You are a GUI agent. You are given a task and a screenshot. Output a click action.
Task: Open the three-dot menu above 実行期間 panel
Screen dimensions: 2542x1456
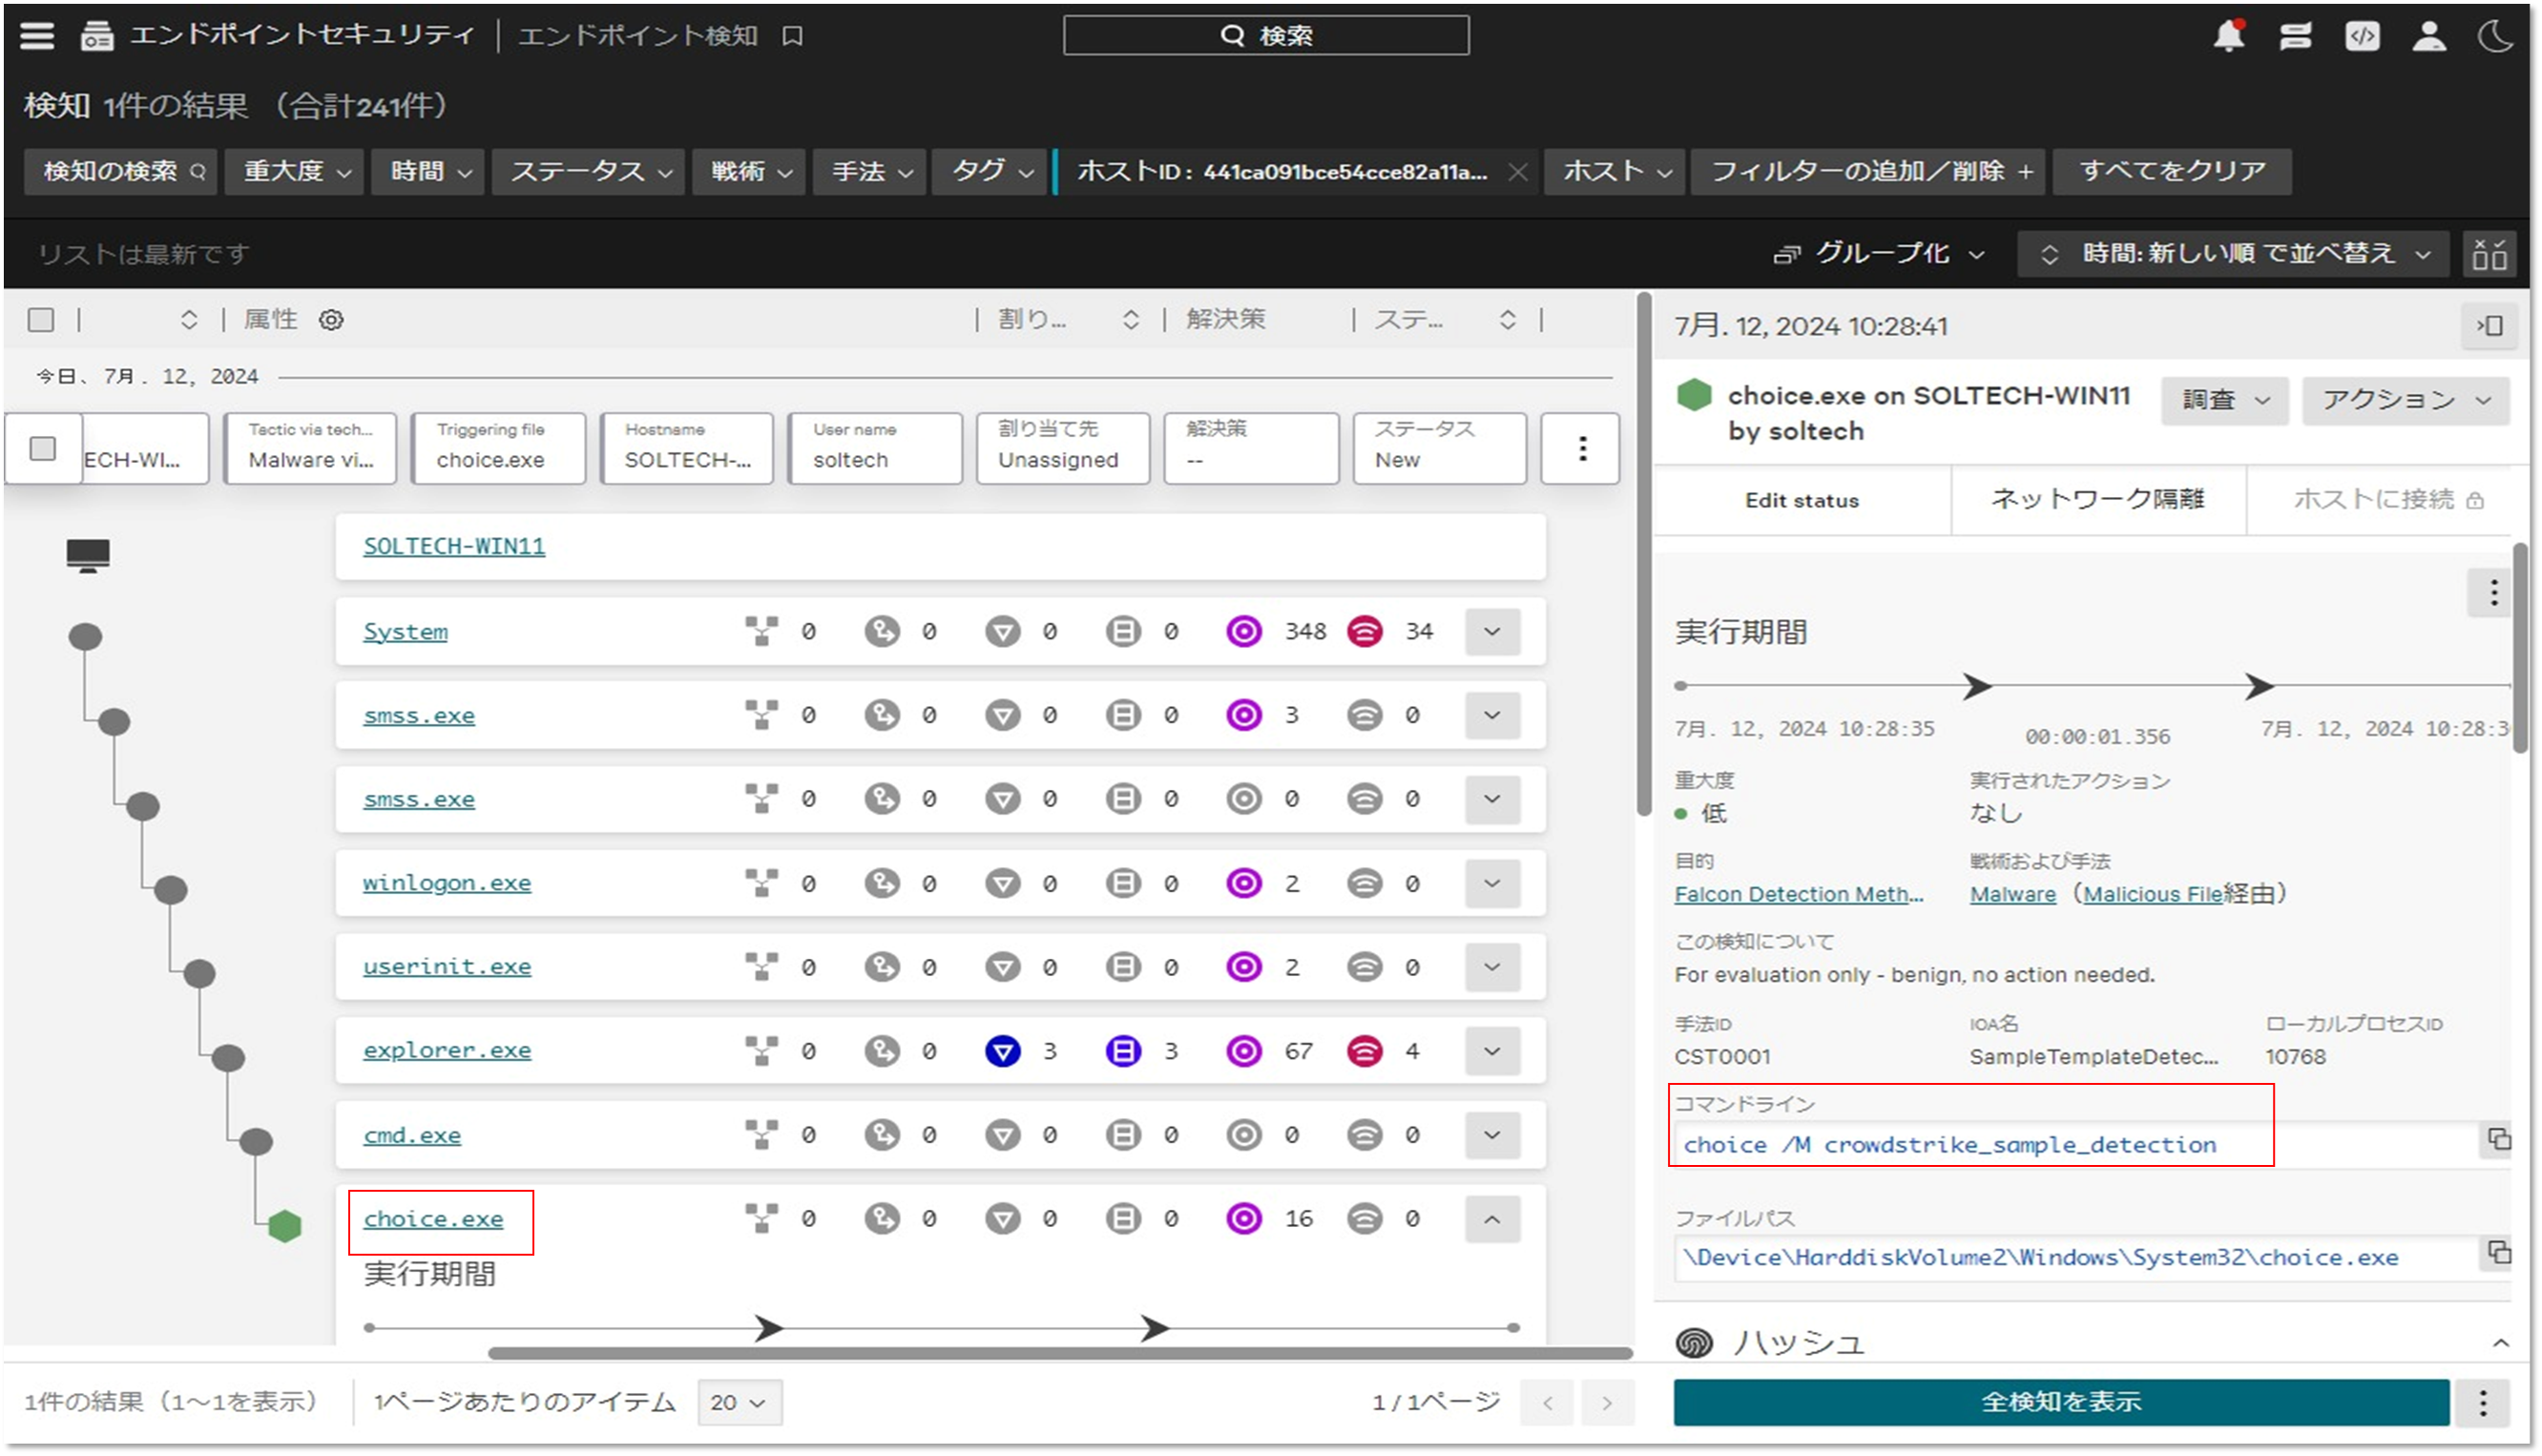coord(2492,592)
